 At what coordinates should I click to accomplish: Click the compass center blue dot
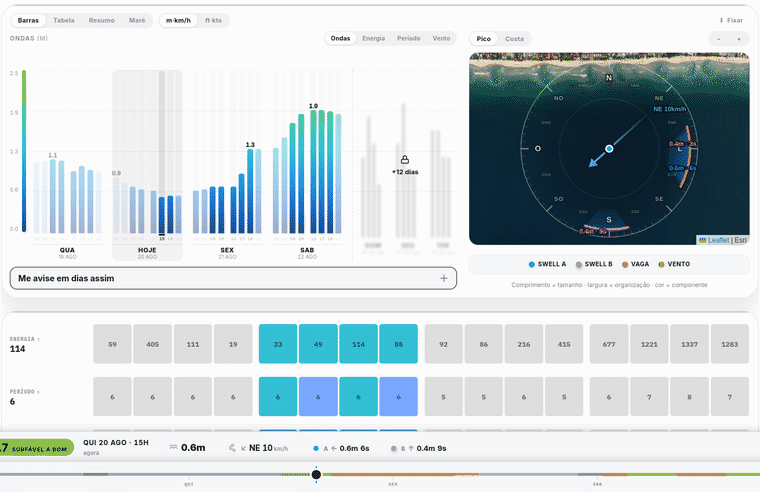point(609,149)
